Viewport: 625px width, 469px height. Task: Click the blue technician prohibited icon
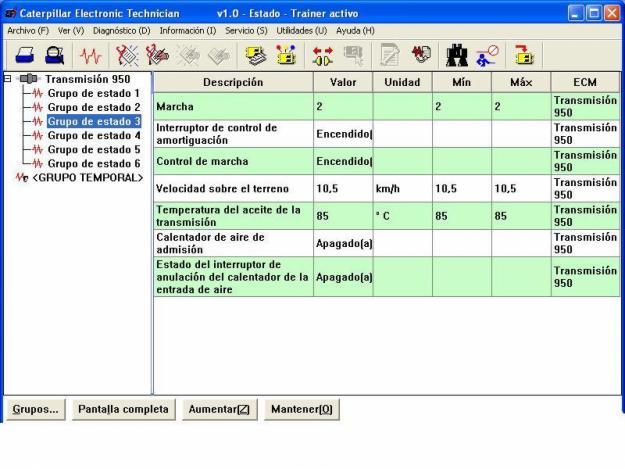pyautogui.click(x=487, y=56)
